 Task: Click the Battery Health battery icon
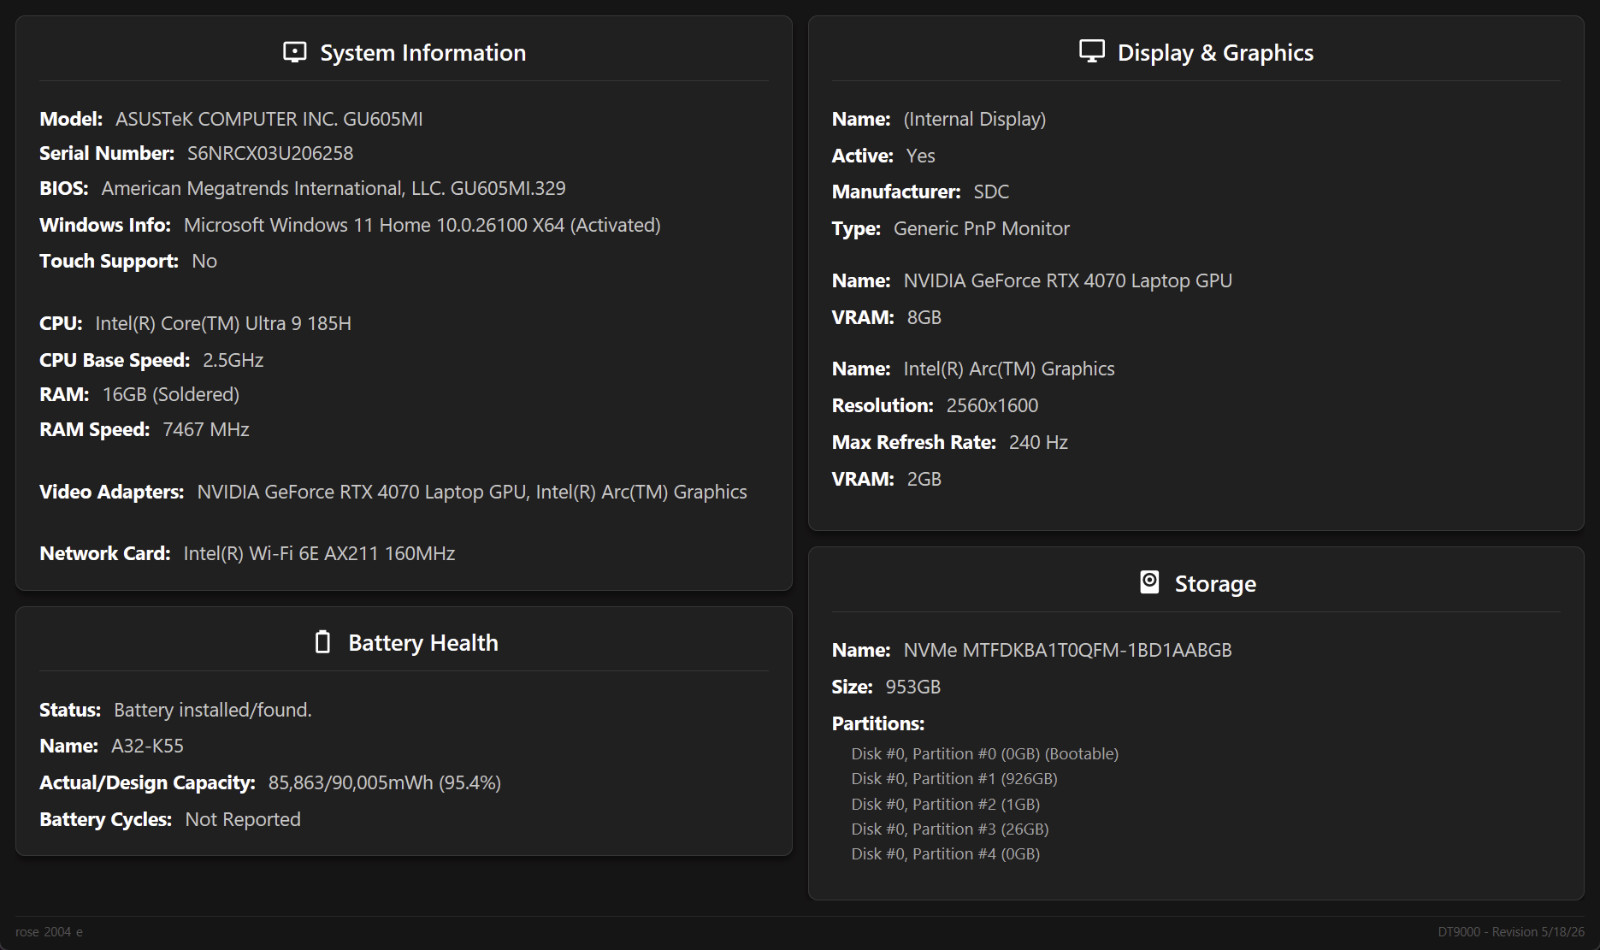(322, 642)
